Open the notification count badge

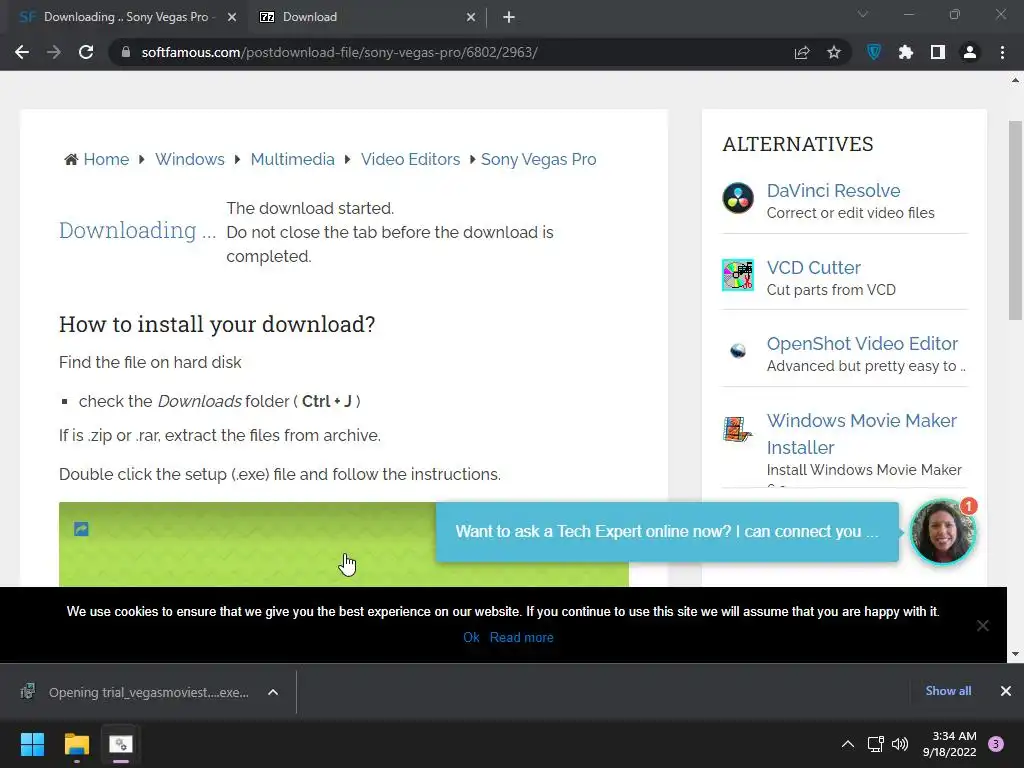pyautogui.click(x=996, y=744)
